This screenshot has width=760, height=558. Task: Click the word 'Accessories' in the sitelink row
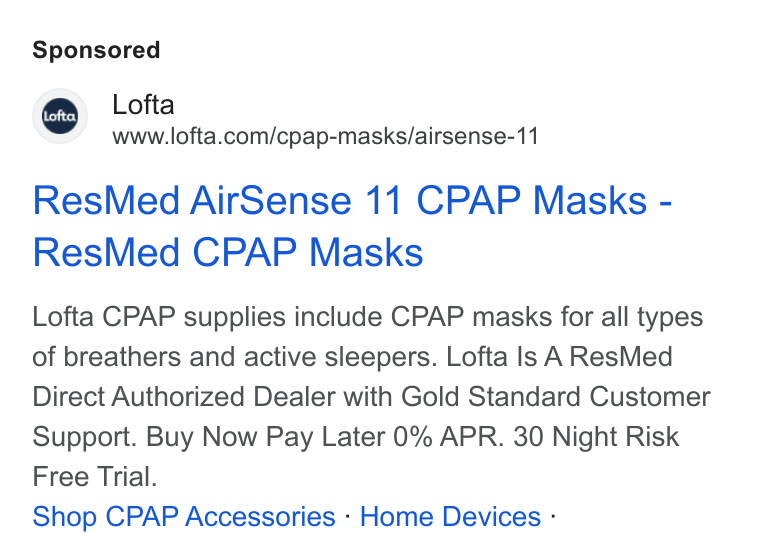[x=260, y=516]
